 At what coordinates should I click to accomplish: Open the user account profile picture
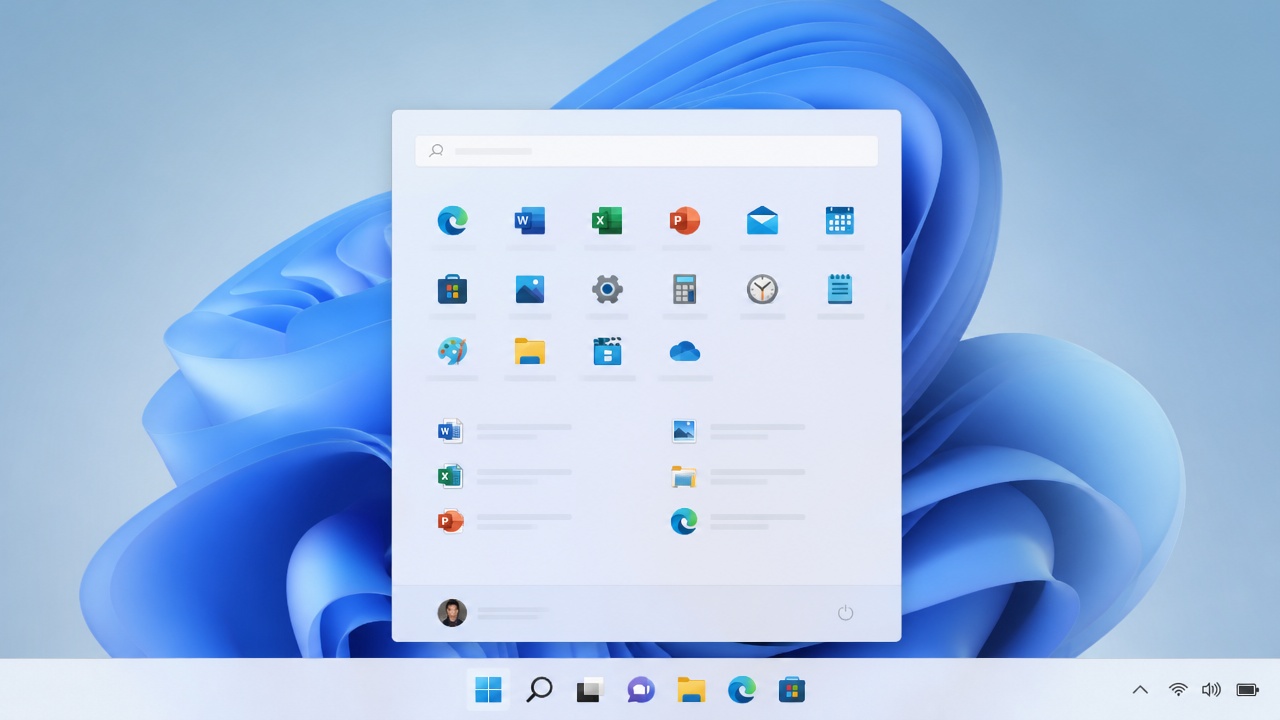point(452,613)
